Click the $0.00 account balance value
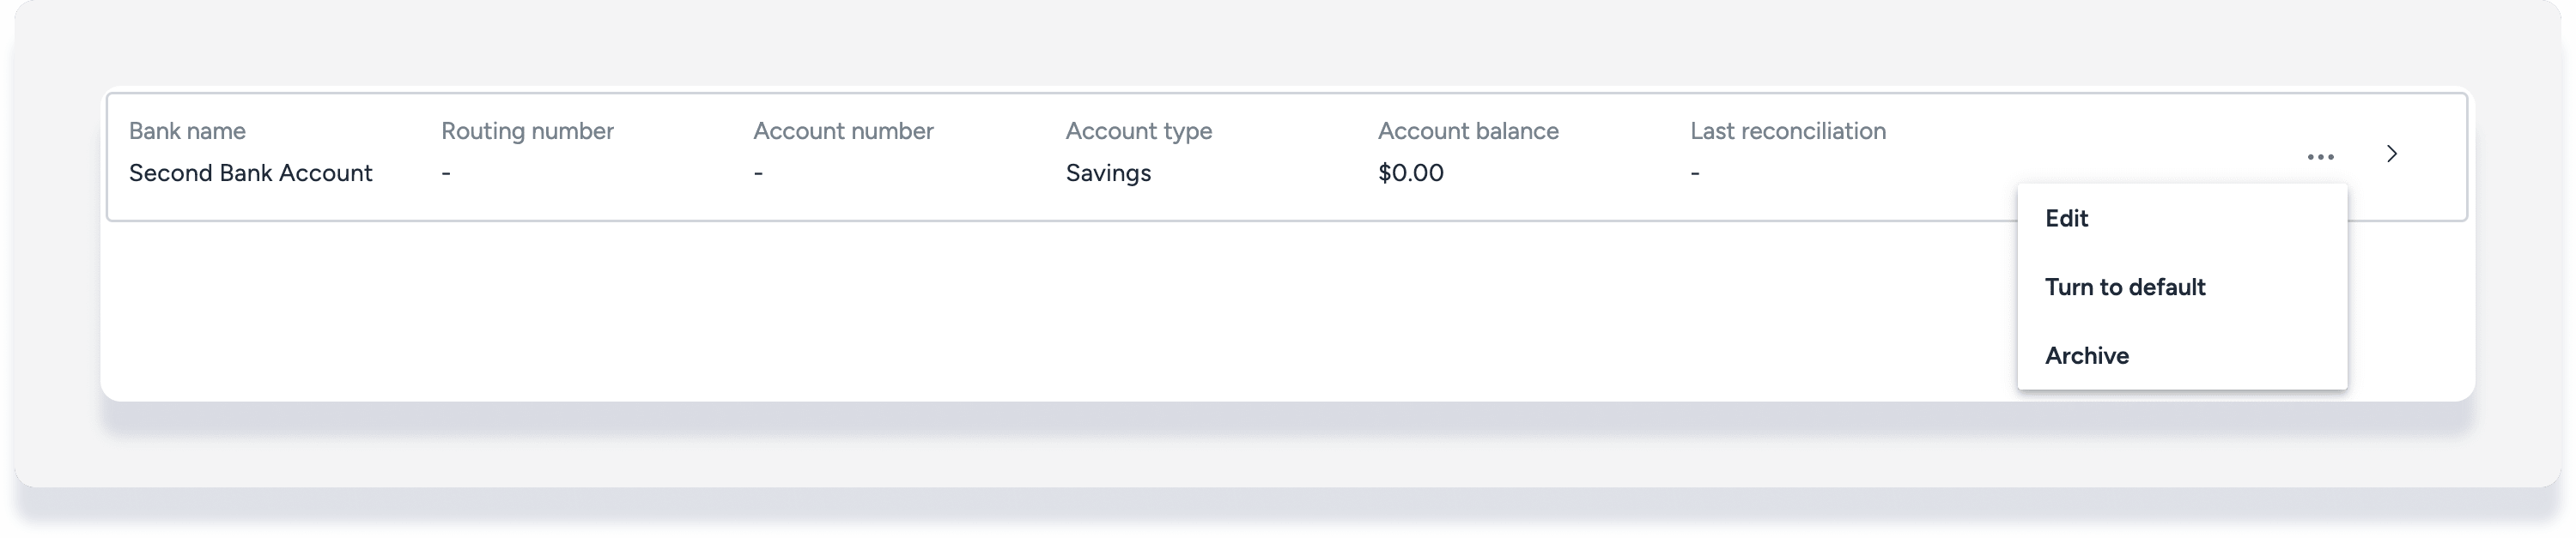2576x538 pixels. tap(1410, 173)
